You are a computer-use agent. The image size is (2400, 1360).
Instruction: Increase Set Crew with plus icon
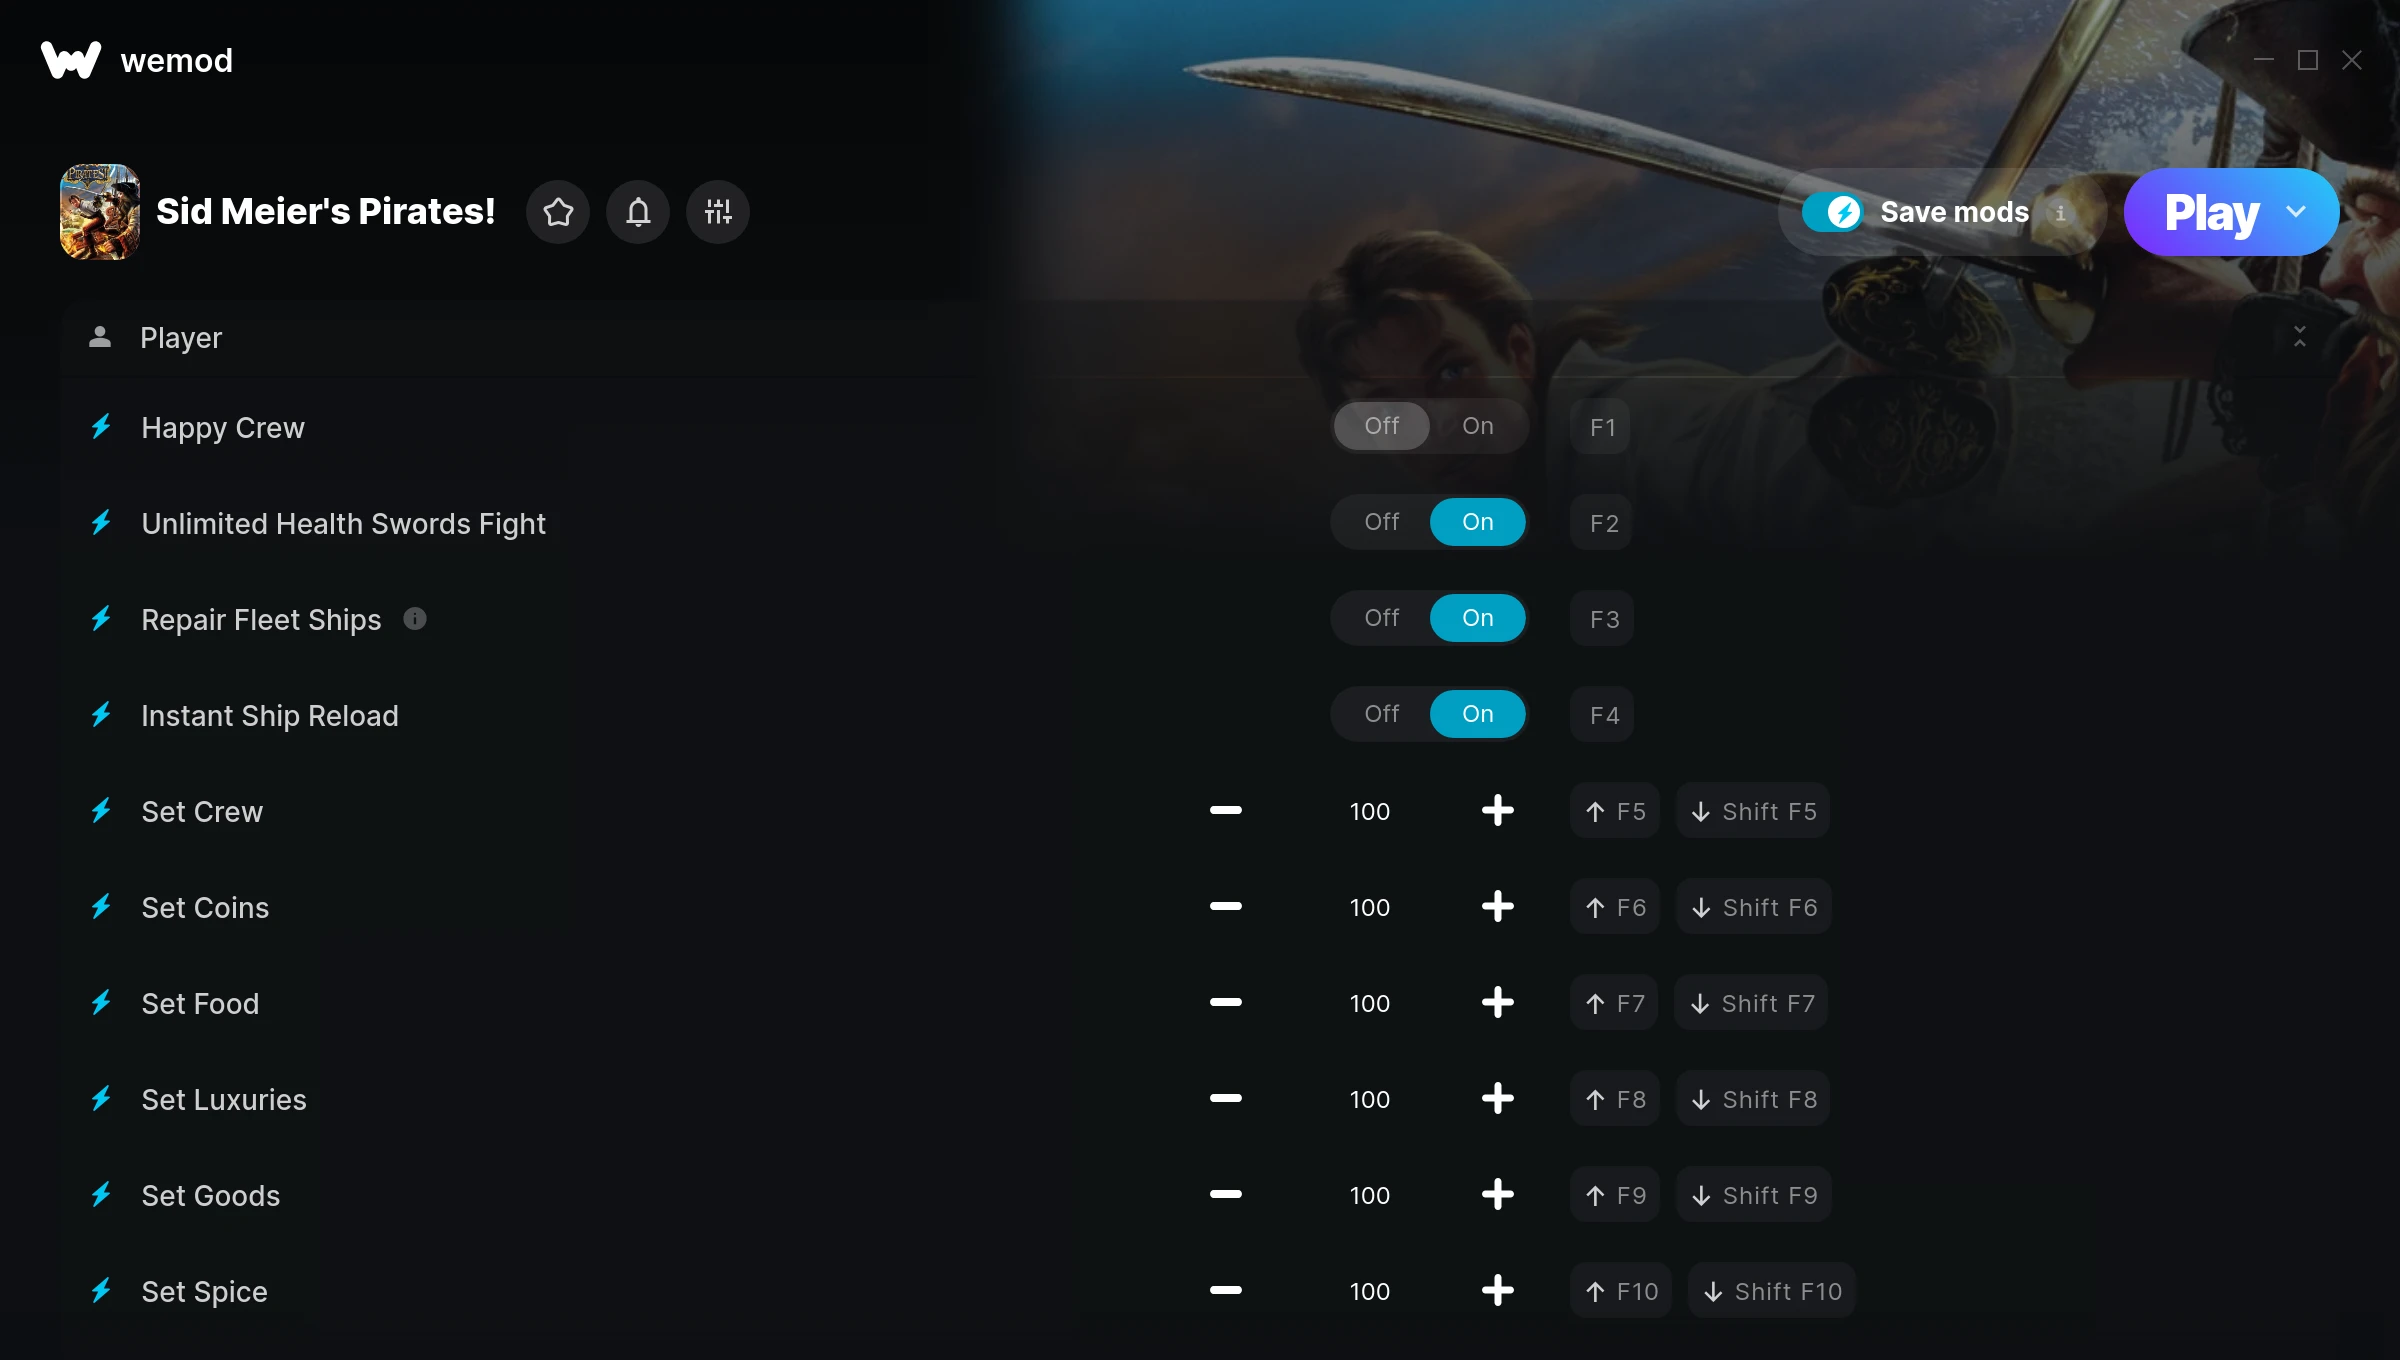(1497, 810)
